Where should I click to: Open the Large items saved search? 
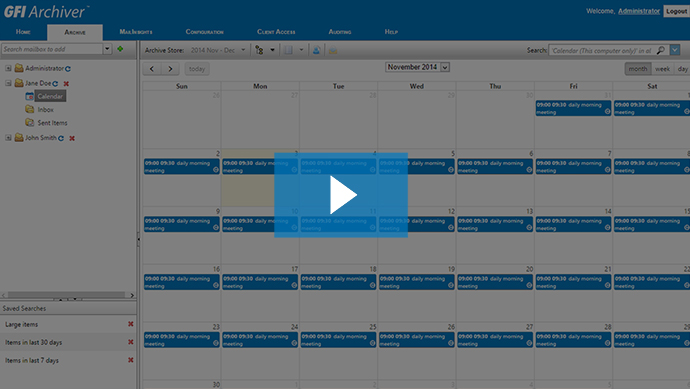click(x=22, y=324)
